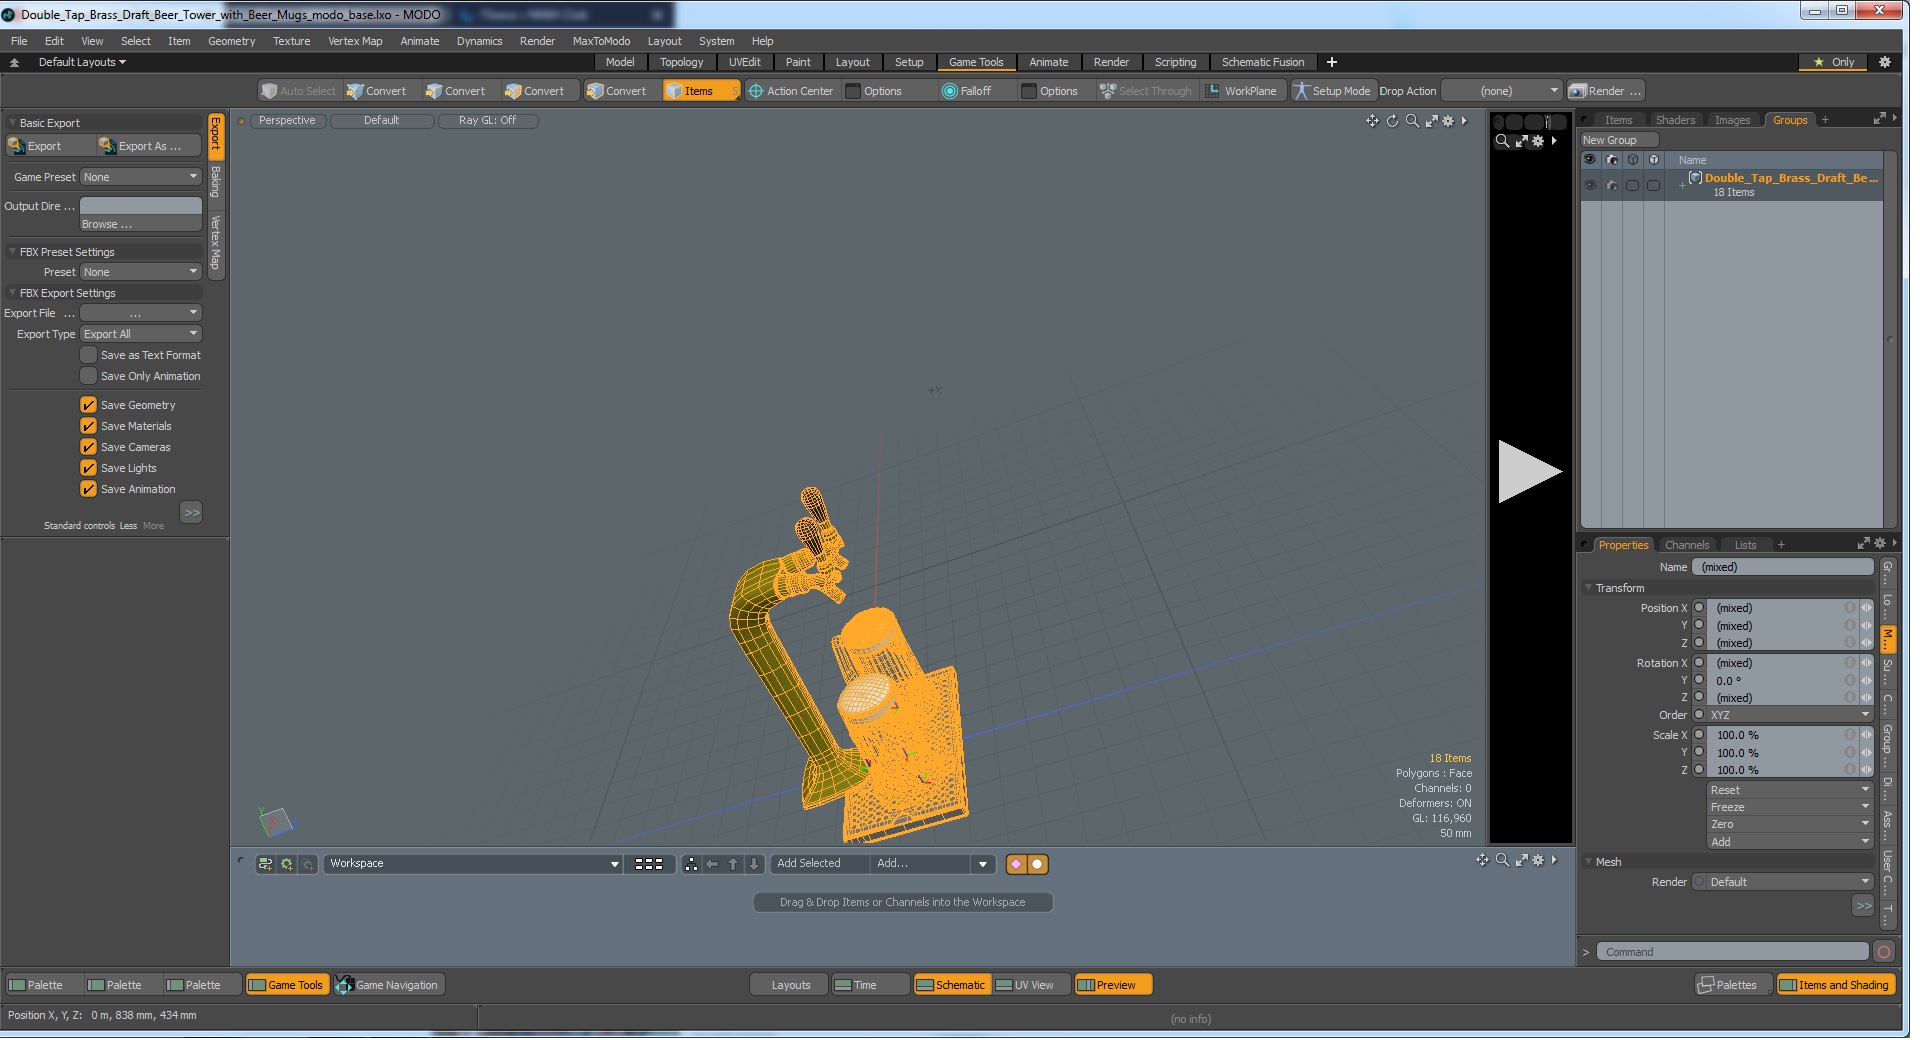Uncheck Save Lights
The image size is (1920, 1040).
click(89, 468)
